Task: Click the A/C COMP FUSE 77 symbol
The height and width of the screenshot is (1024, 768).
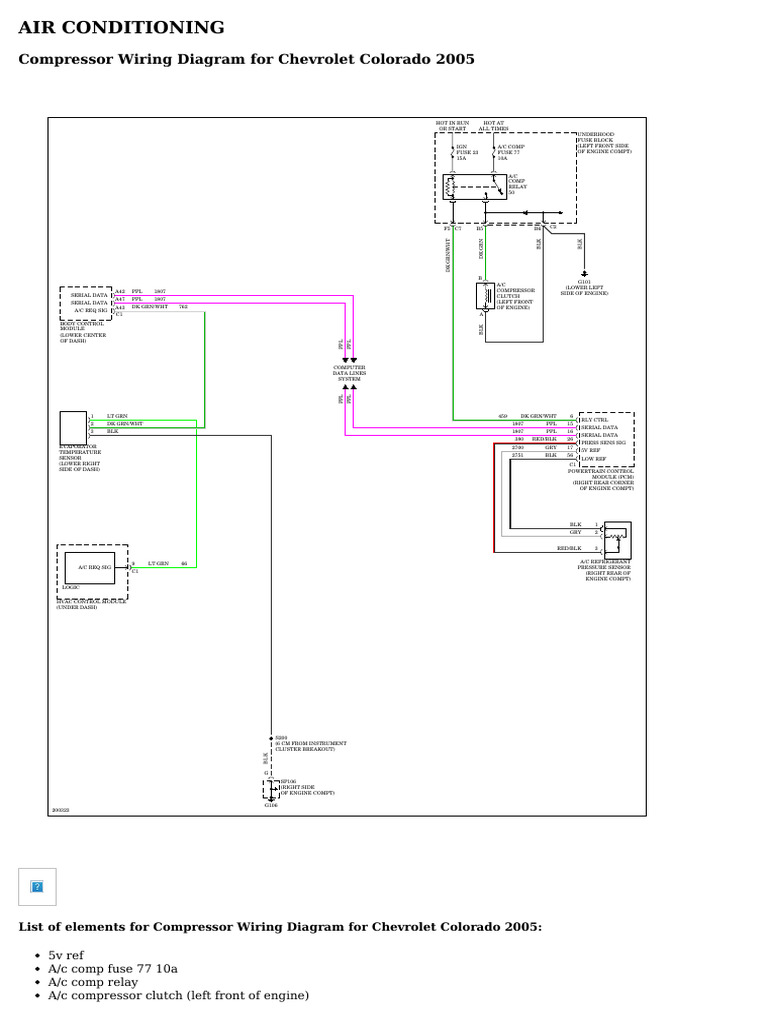Action: (494, 152)
